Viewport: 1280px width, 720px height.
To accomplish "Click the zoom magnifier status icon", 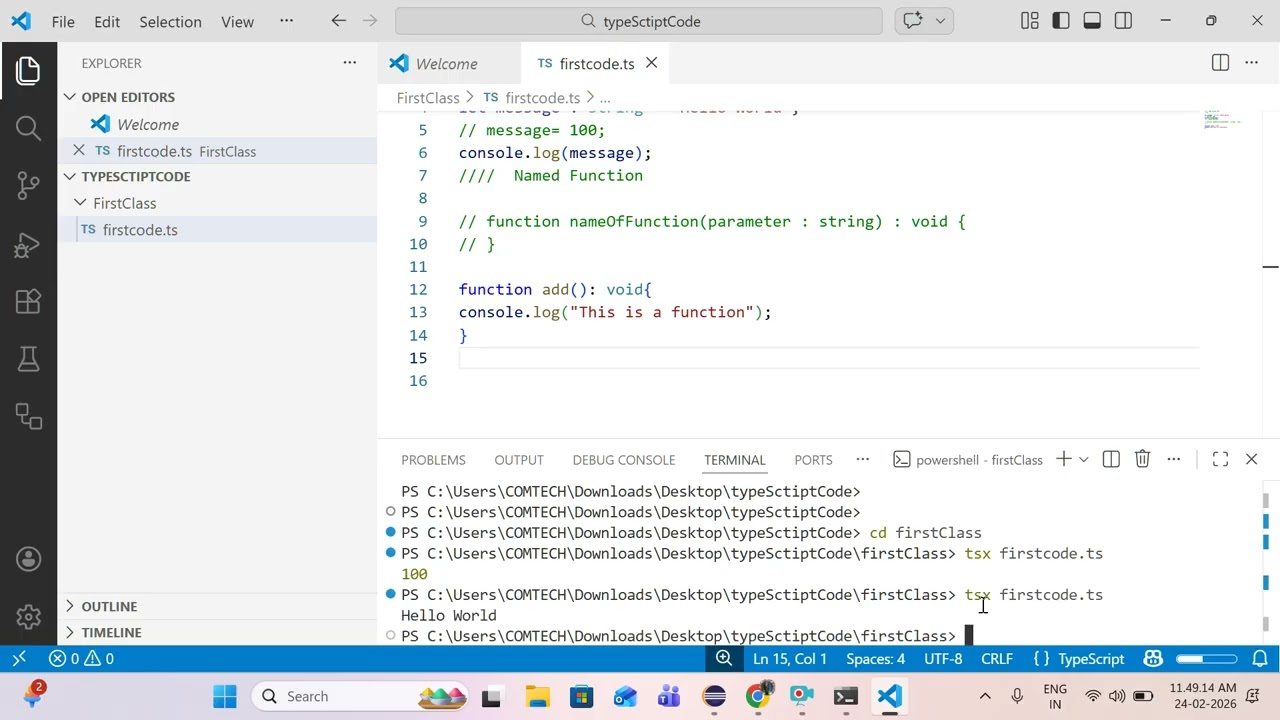I will click(723, 658).
